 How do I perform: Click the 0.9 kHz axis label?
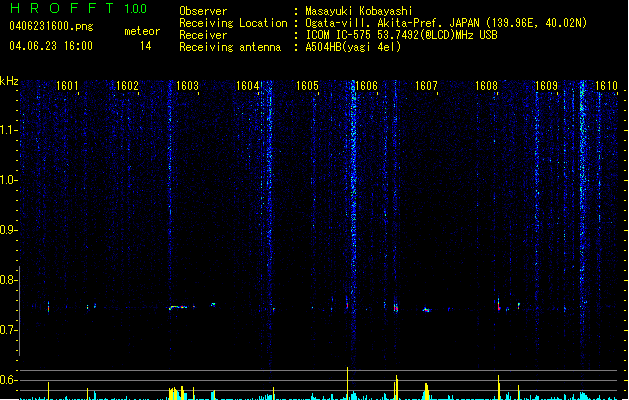click(x=9, y=230)
